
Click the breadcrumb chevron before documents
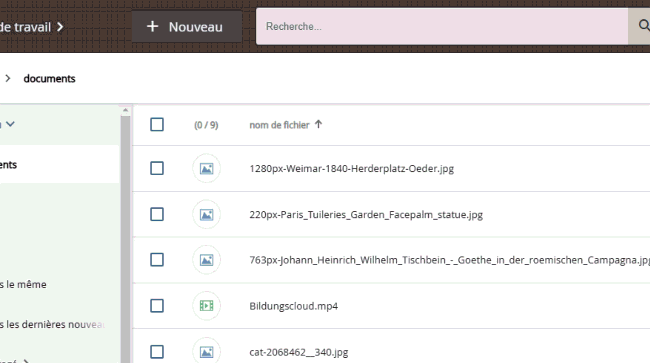(x=7, y=78)
